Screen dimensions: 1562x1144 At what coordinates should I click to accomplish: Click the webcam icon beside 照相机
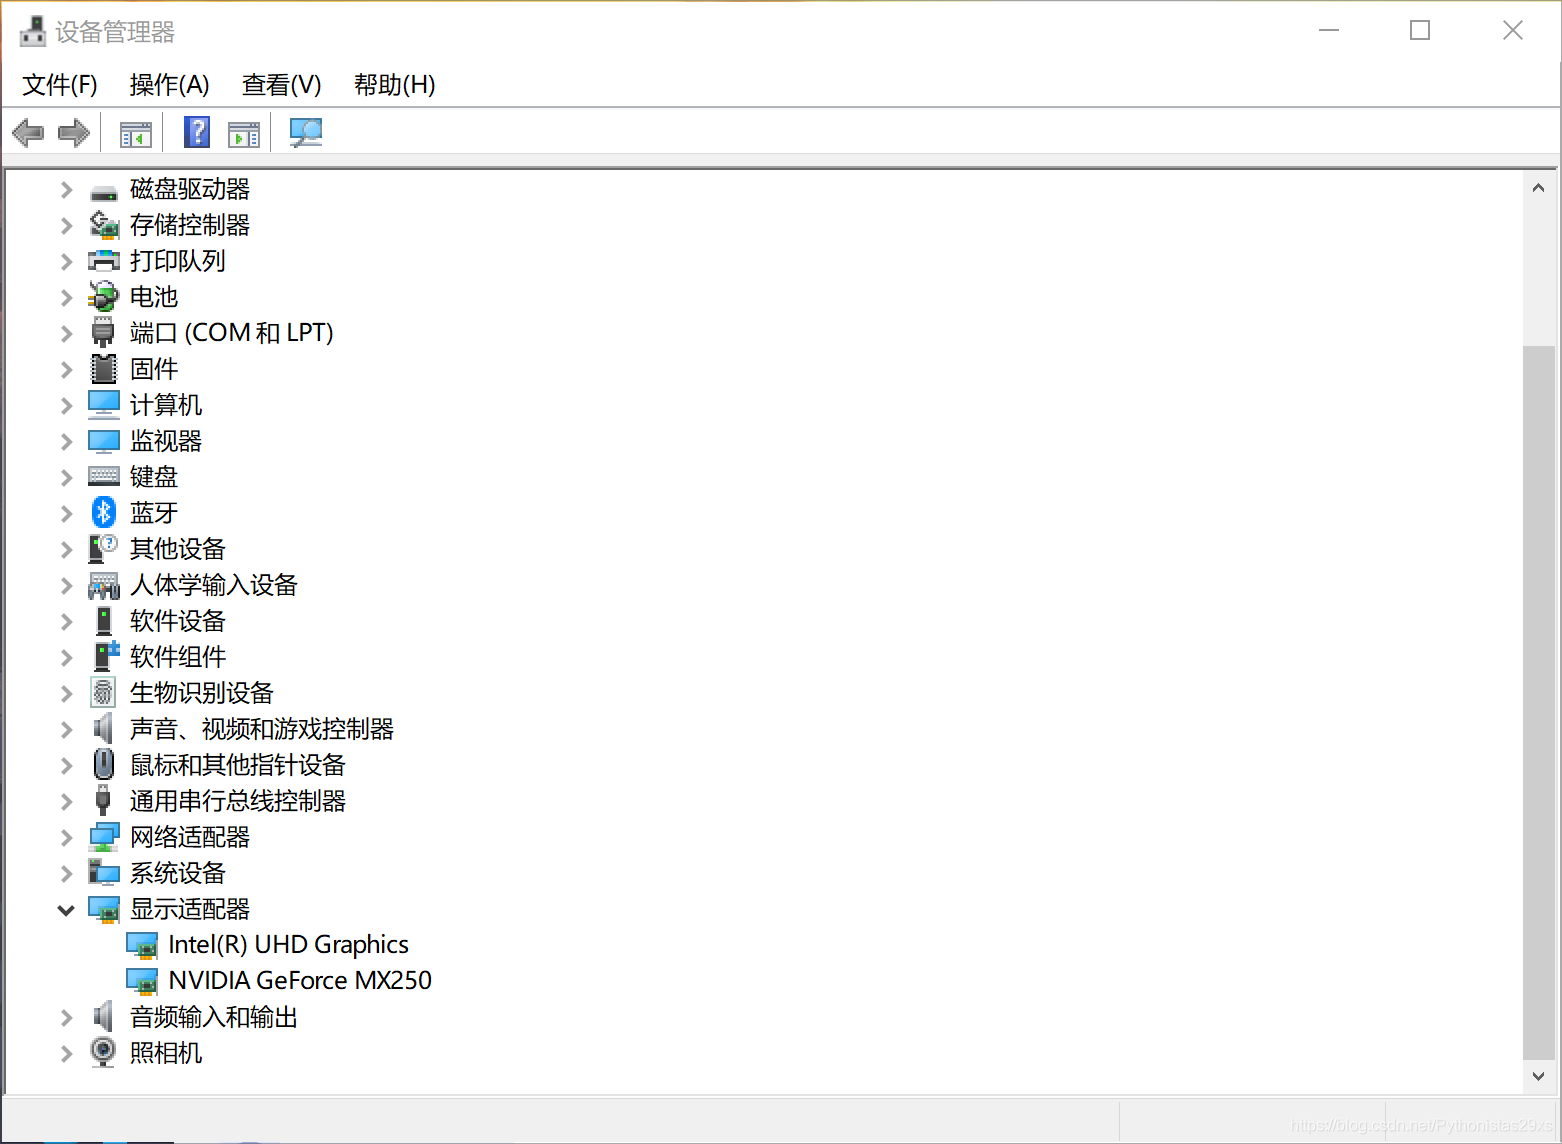103,1052
